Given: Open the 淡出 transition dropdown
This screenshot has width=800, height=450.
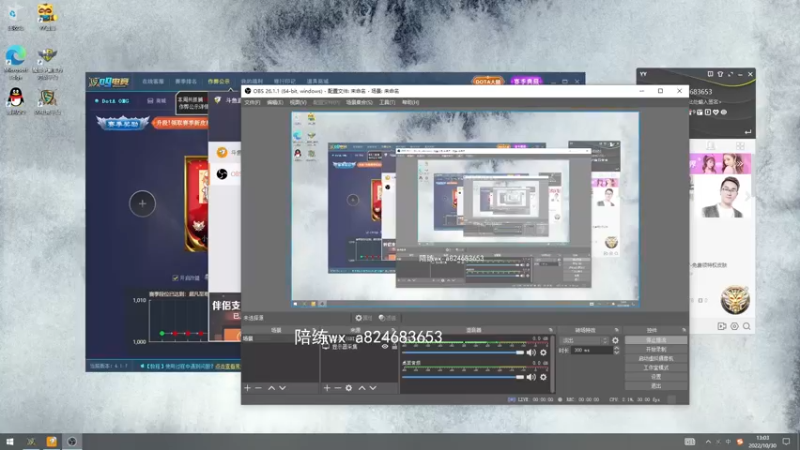Looking at the screenshot, I should pos(584,340).
